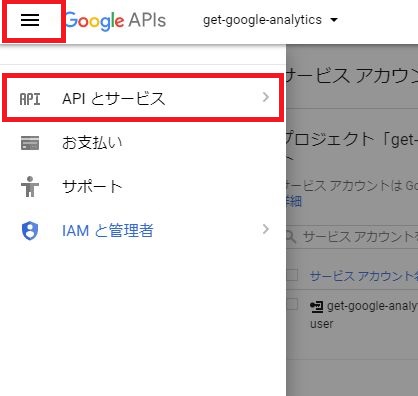Focus the サービス アカウント search field
This screenshot has height=396, width=418.
click(352, 237)
